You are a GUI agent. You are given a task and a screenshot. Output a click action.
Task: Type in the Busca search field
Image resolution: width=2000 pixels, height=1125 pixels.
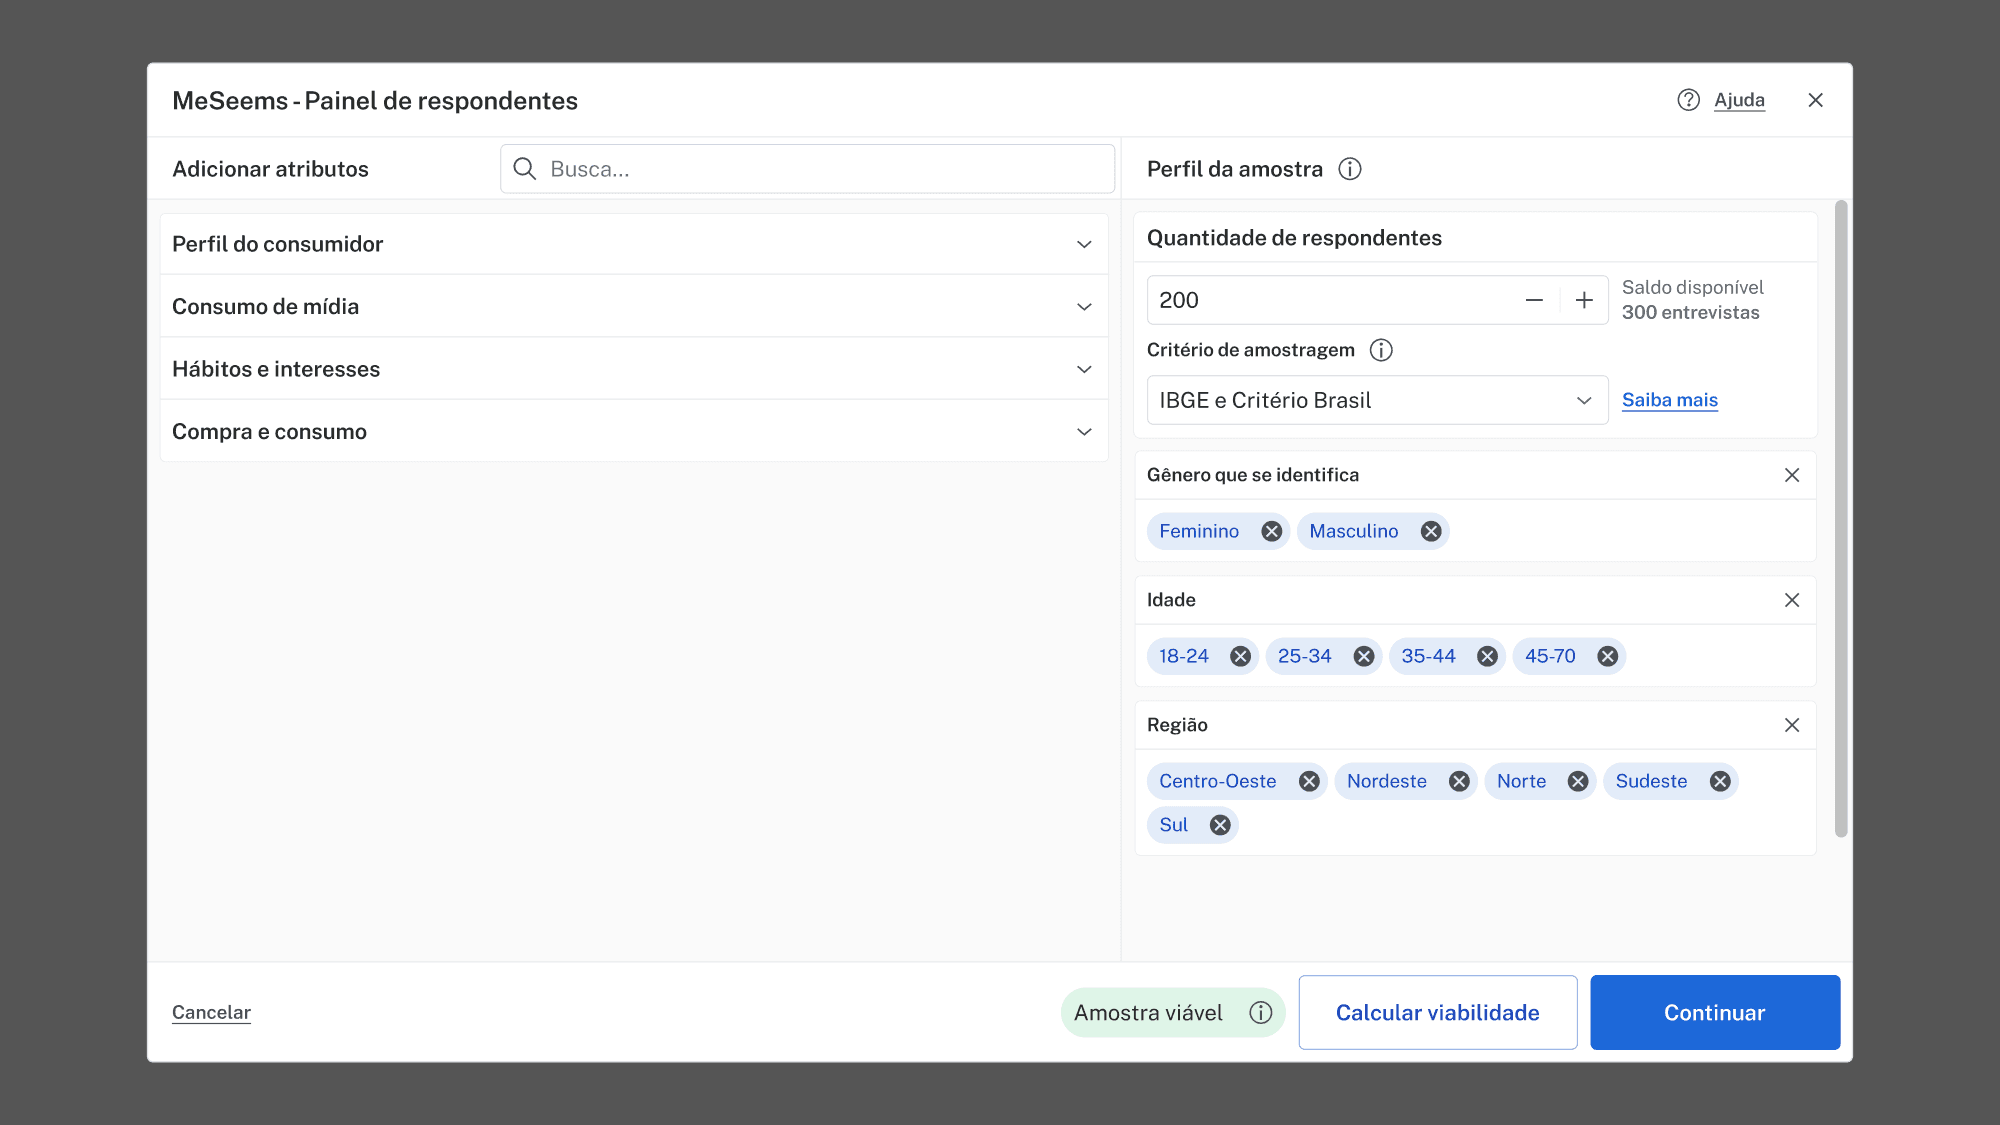[x=800, y=168]
